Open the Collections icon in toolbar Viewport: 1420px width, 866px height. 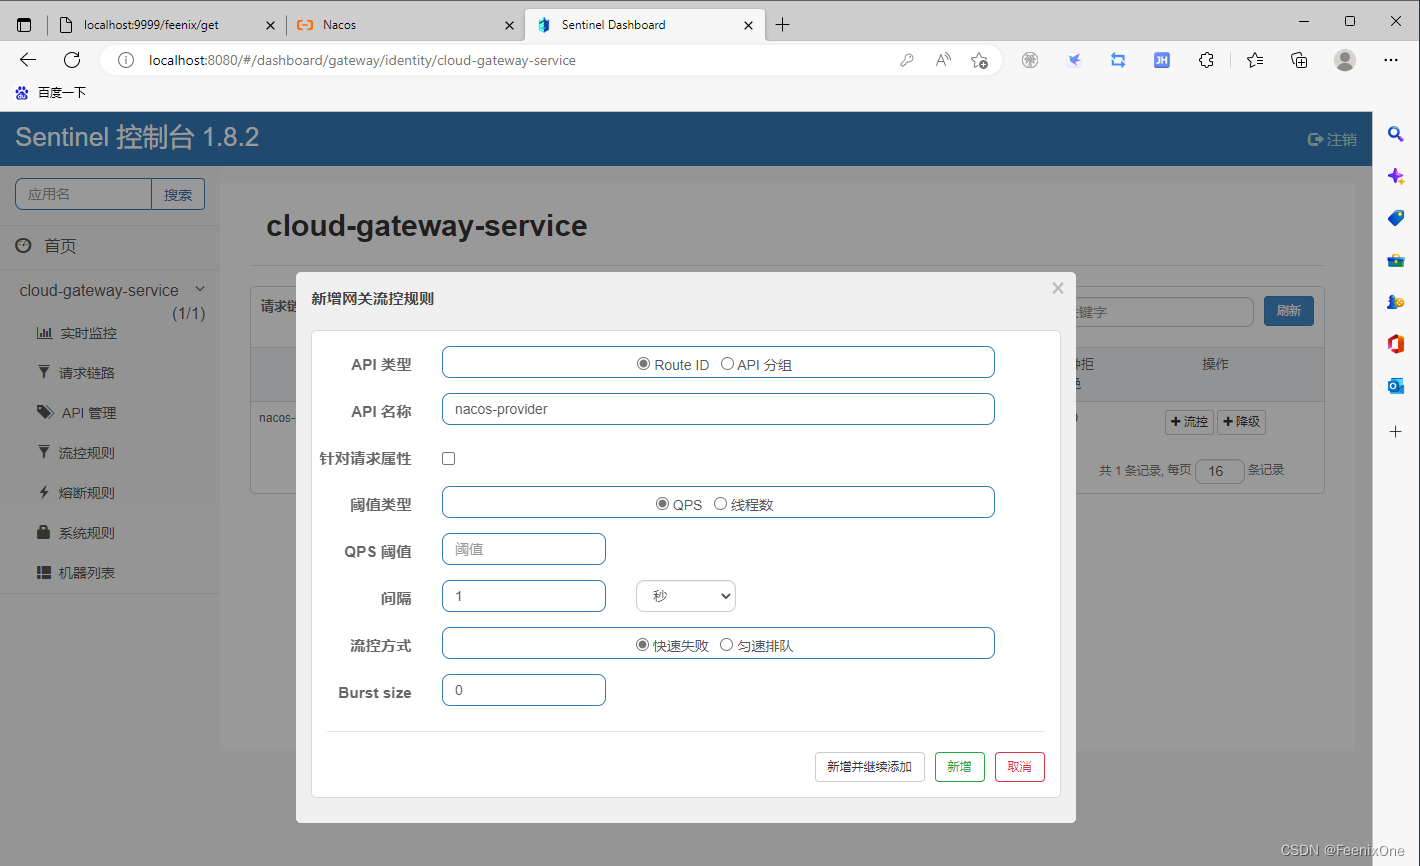click(1299, 60)
